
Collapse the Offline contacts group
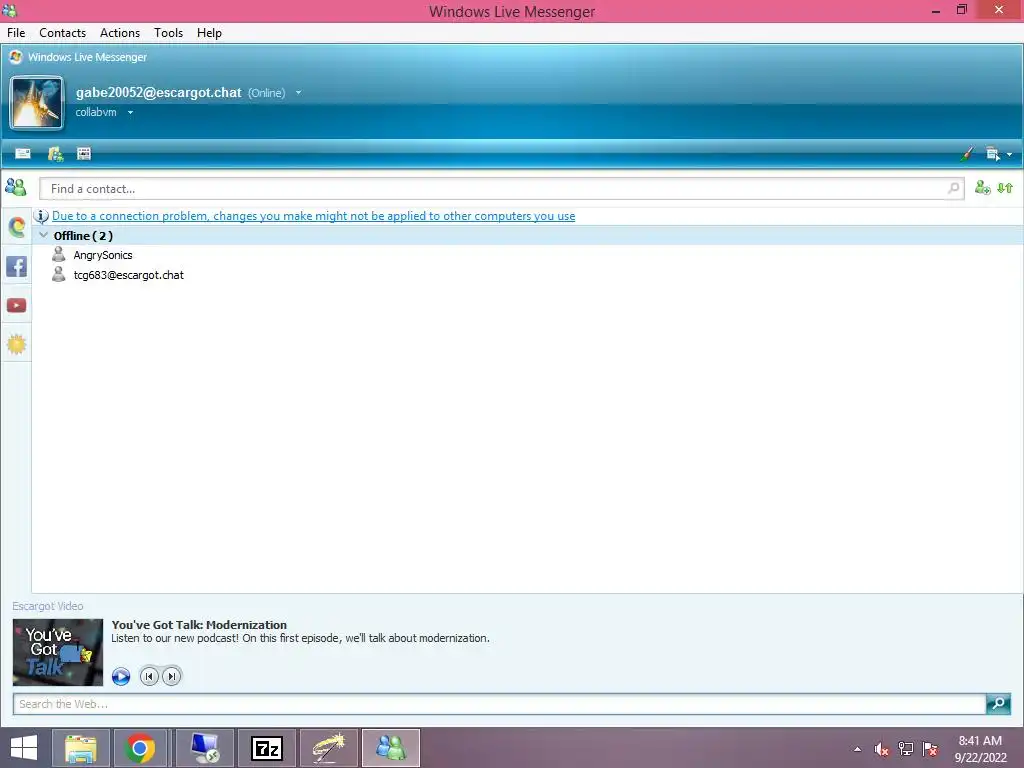[x=43, y=235]
